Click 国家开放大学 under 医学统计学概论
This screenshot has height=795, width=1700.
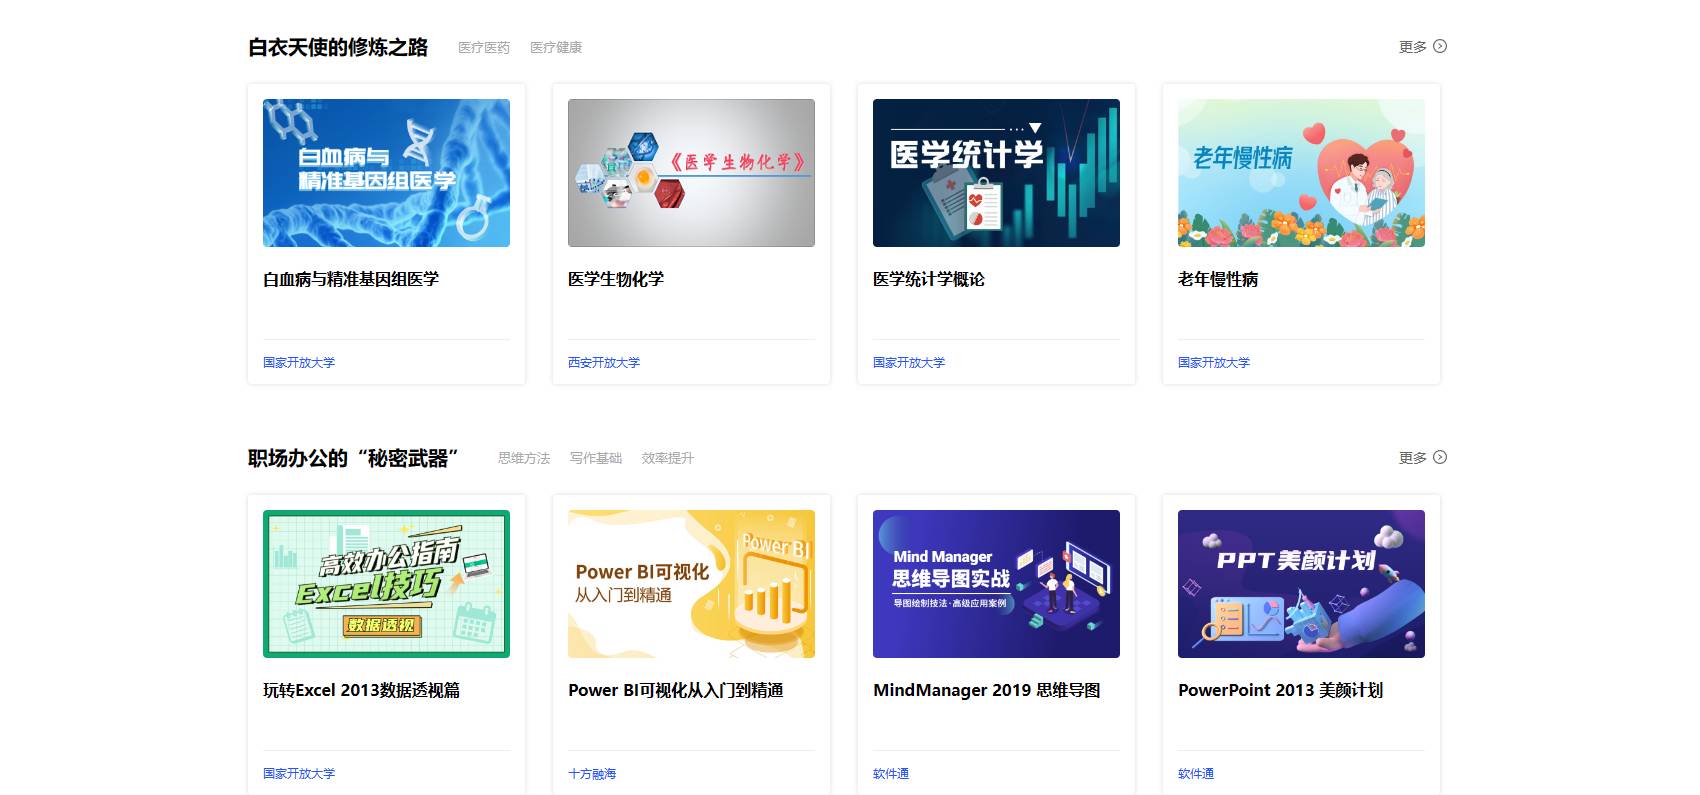tap(909, 363)
